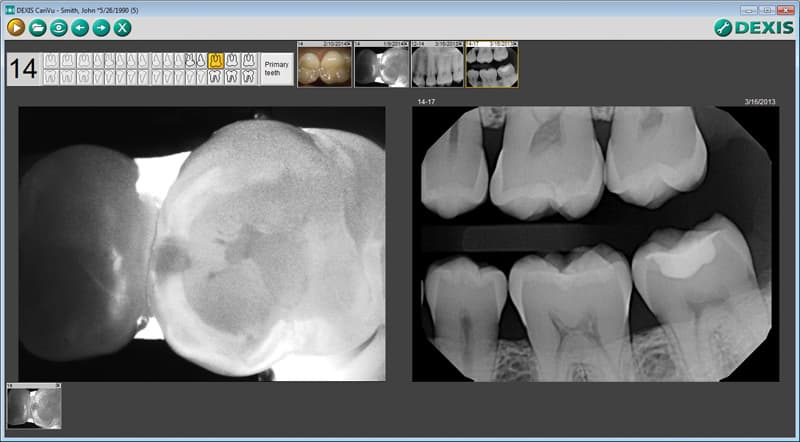This screenshot has width=800, height=442.
Task: Select the highlighted yellow tooth in chart
Action: 216,61
